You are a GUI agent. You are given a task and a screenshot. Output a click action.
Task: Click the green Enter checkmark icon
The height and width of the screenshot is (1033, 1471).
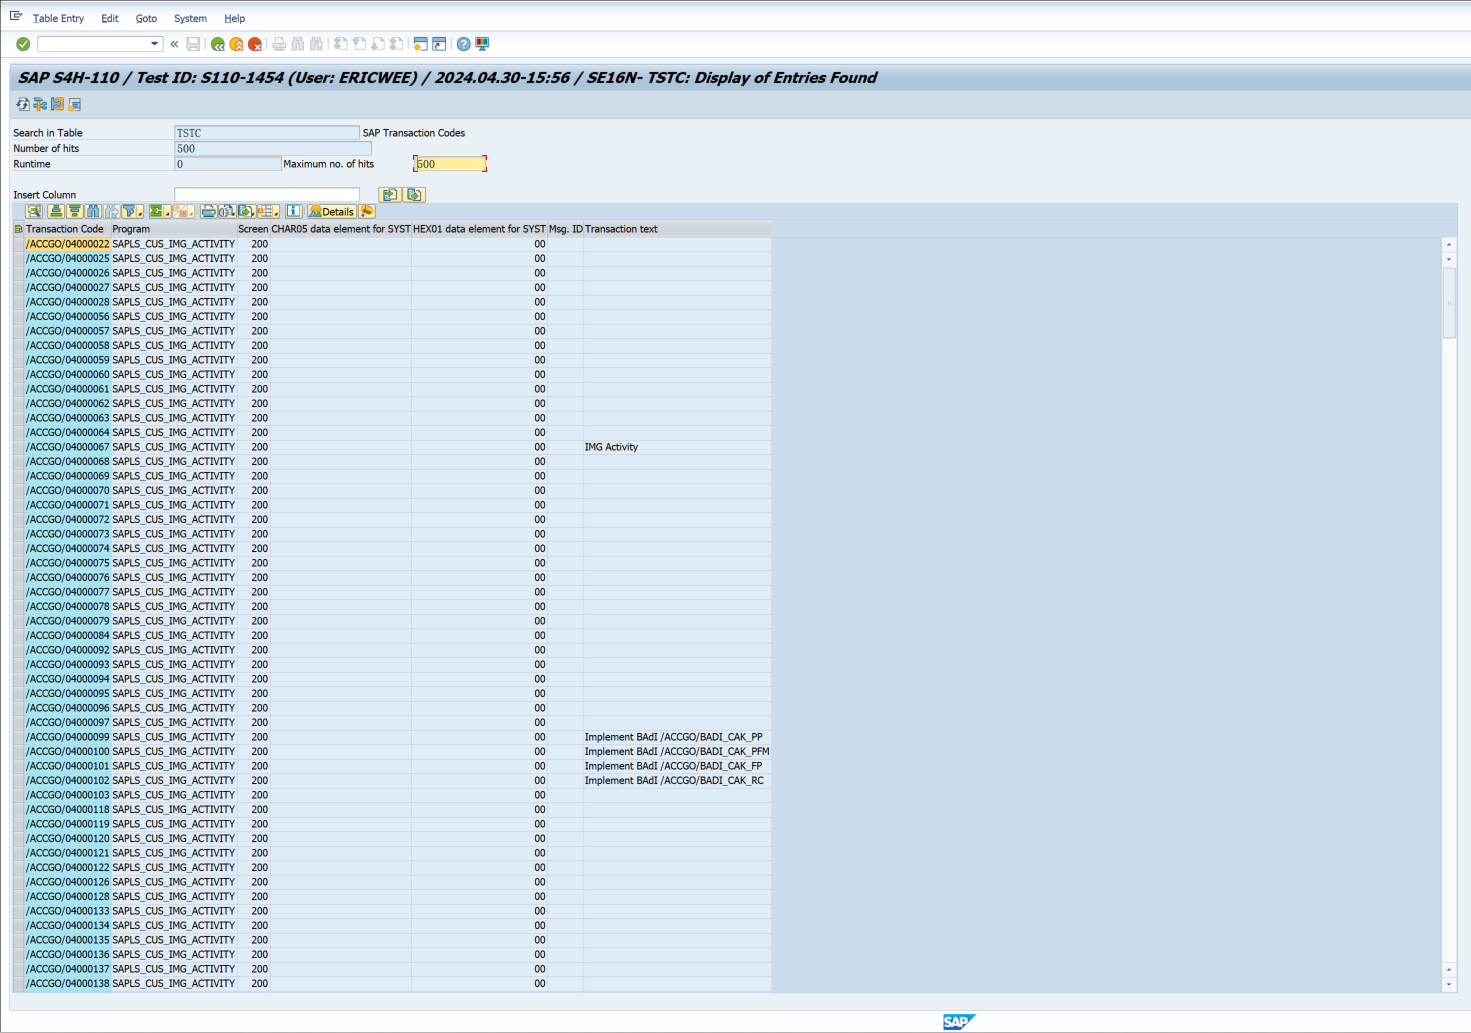23,44
